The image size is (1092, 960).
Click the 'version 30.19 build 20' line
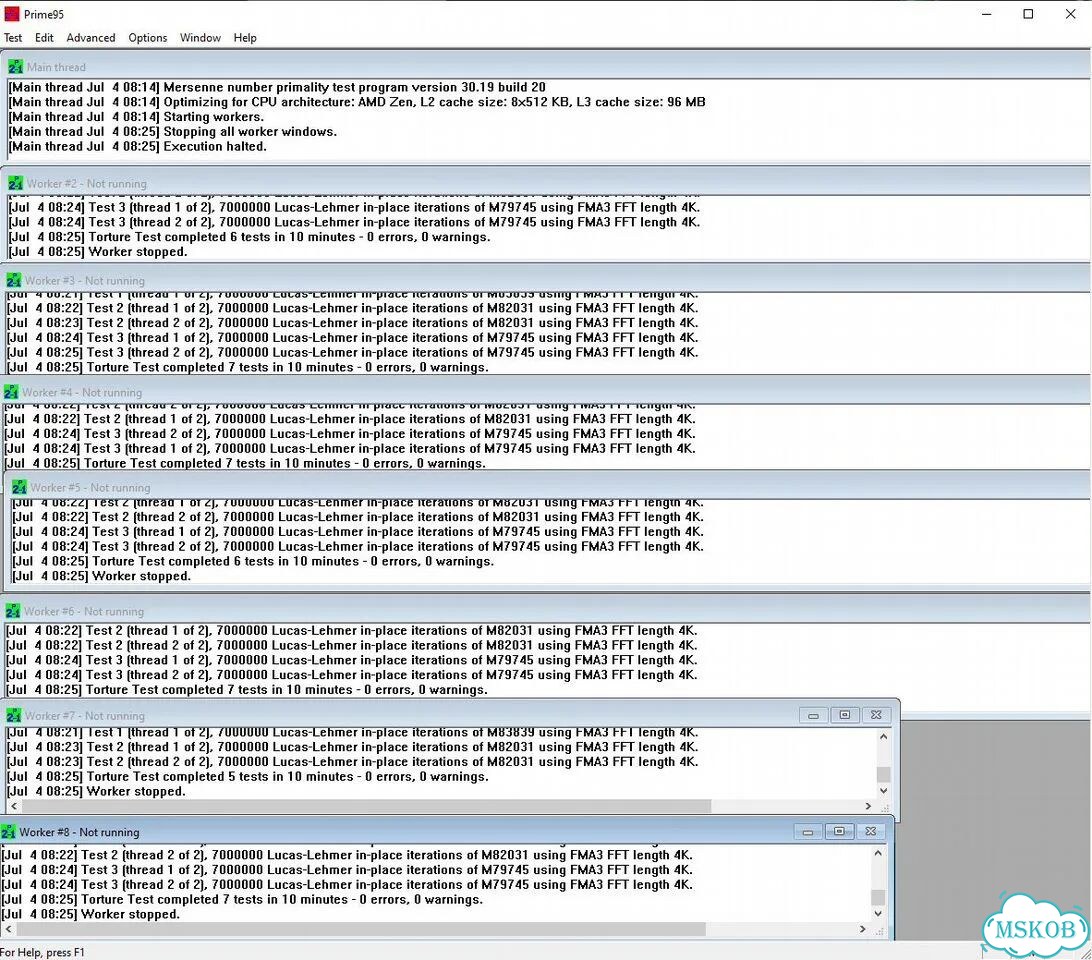point(277,87)
